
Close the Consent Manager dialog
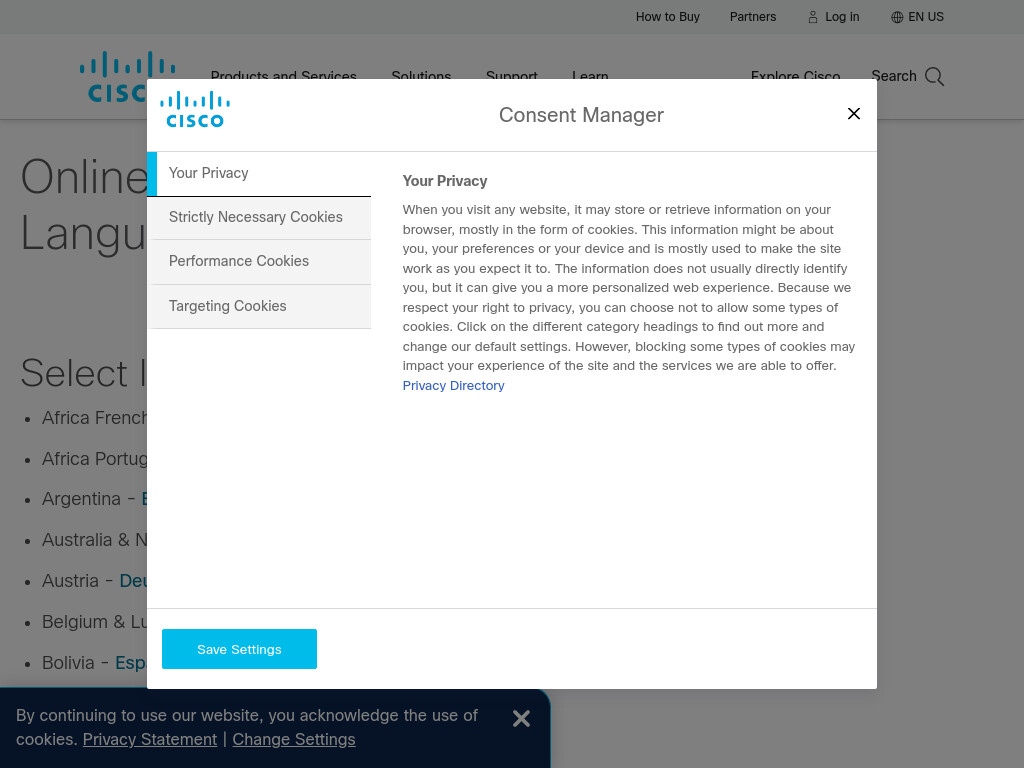tap(854, 114)
